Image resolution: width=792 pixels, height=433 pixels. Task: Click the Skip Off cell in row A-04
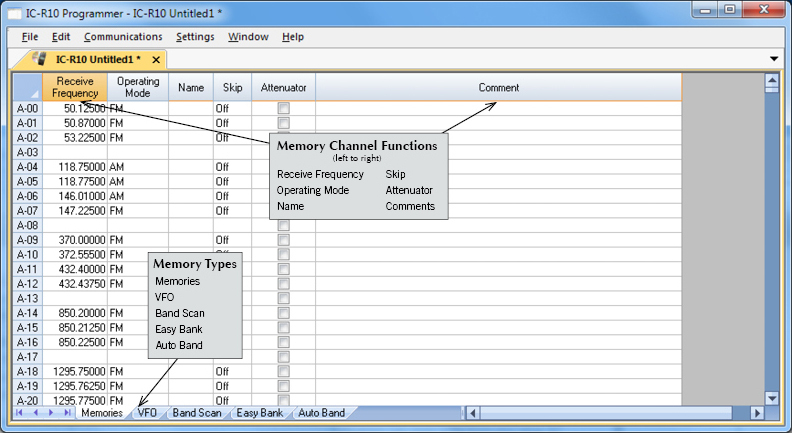[232, 167]
